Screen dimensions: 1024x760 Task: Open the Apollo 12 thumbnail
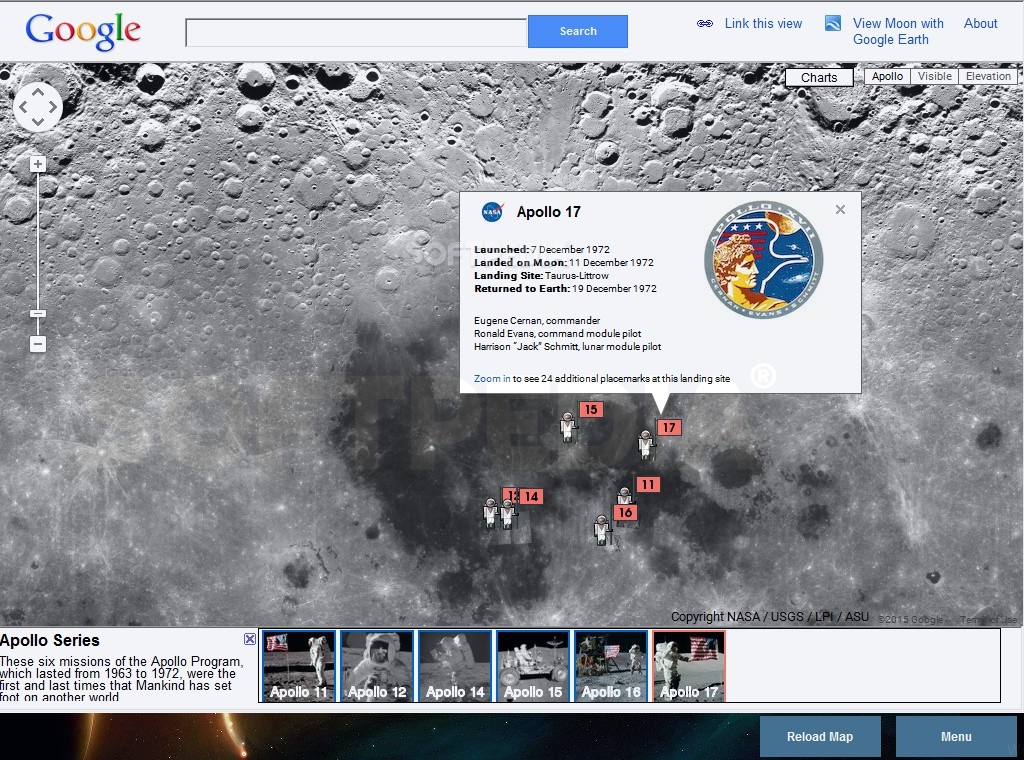(377, 666)
